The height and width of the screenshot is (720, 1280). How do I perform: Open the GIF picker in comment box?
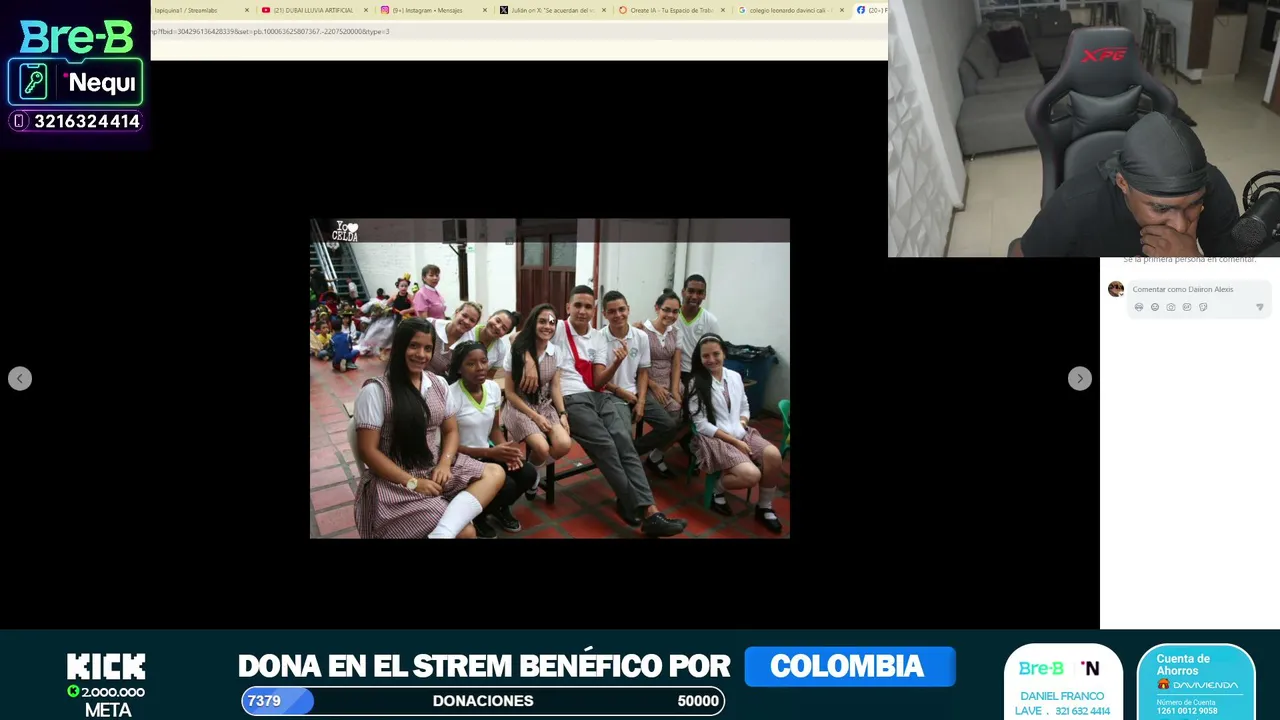(x=1187, y=307)
